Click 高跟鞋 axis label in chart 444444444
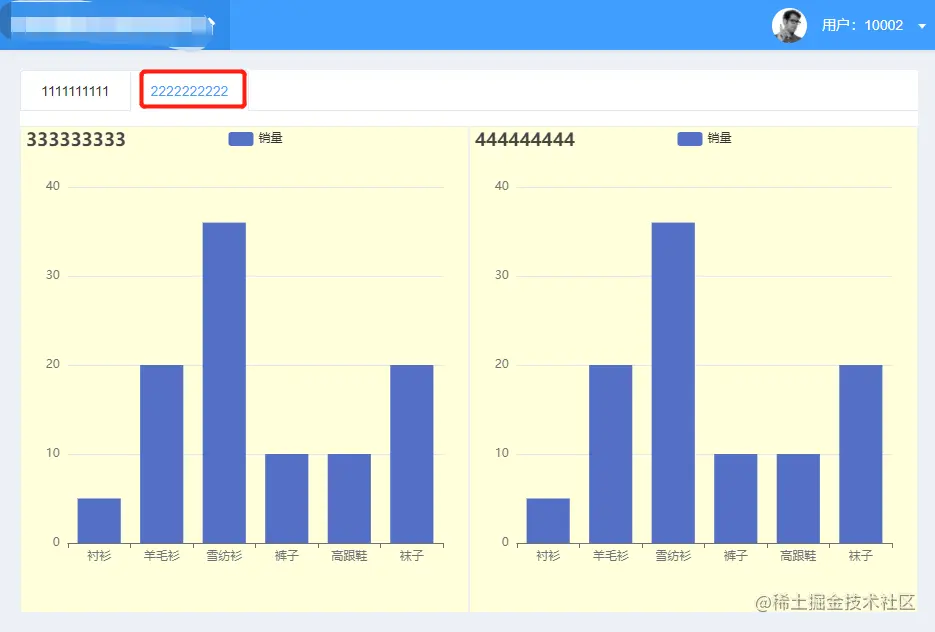This screenshot has width=935, height=632. (798, 556)
